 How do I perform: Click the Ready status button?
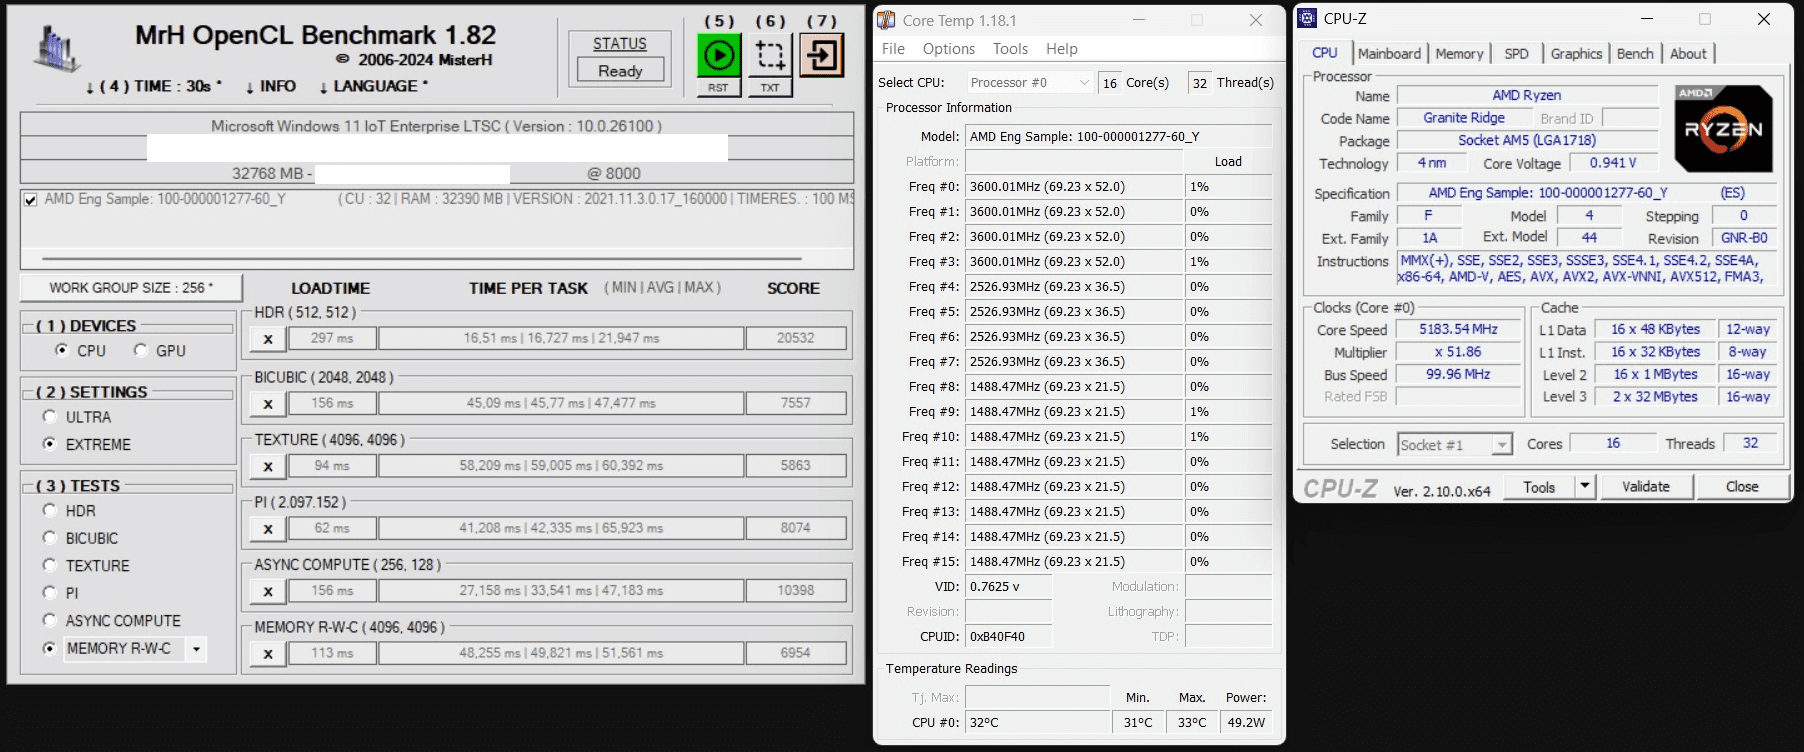tap(620, 71)
